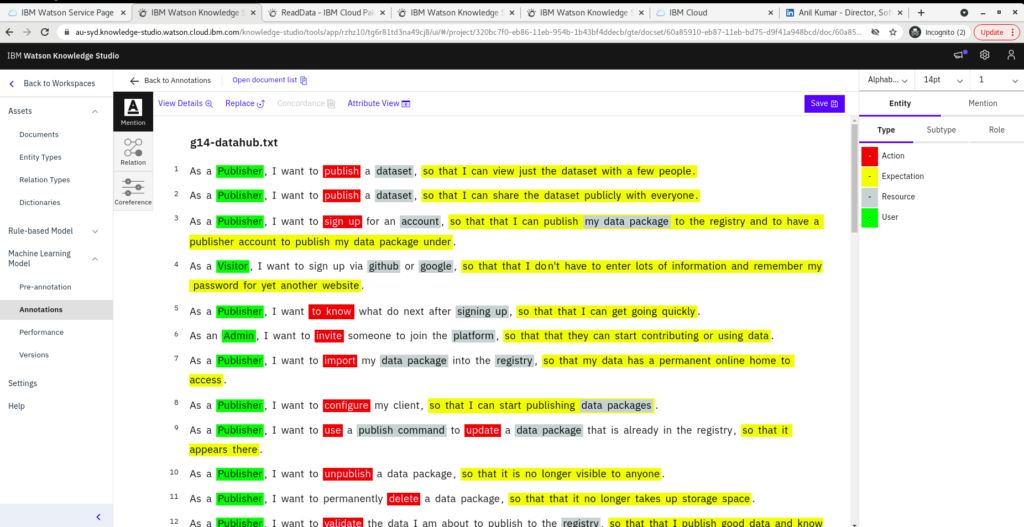Click the settings gear in the header

[985, 55]
